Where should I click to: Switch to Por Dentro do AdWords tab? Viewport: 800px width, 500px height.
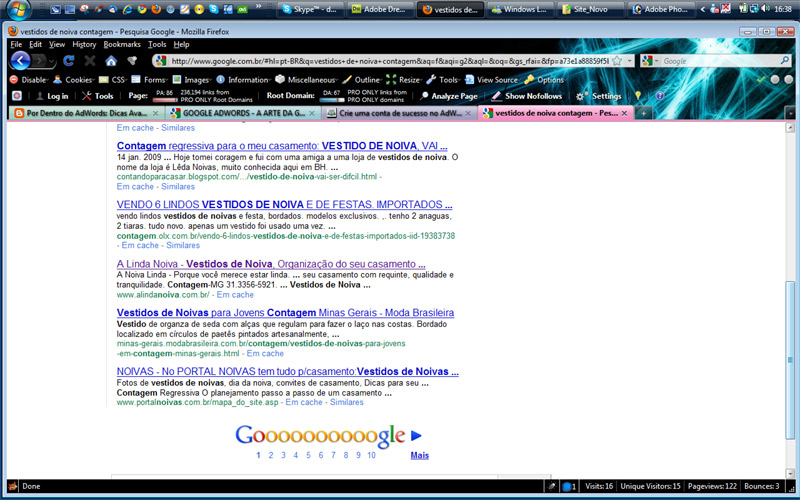pyautogui.click(x=86, y=113)
